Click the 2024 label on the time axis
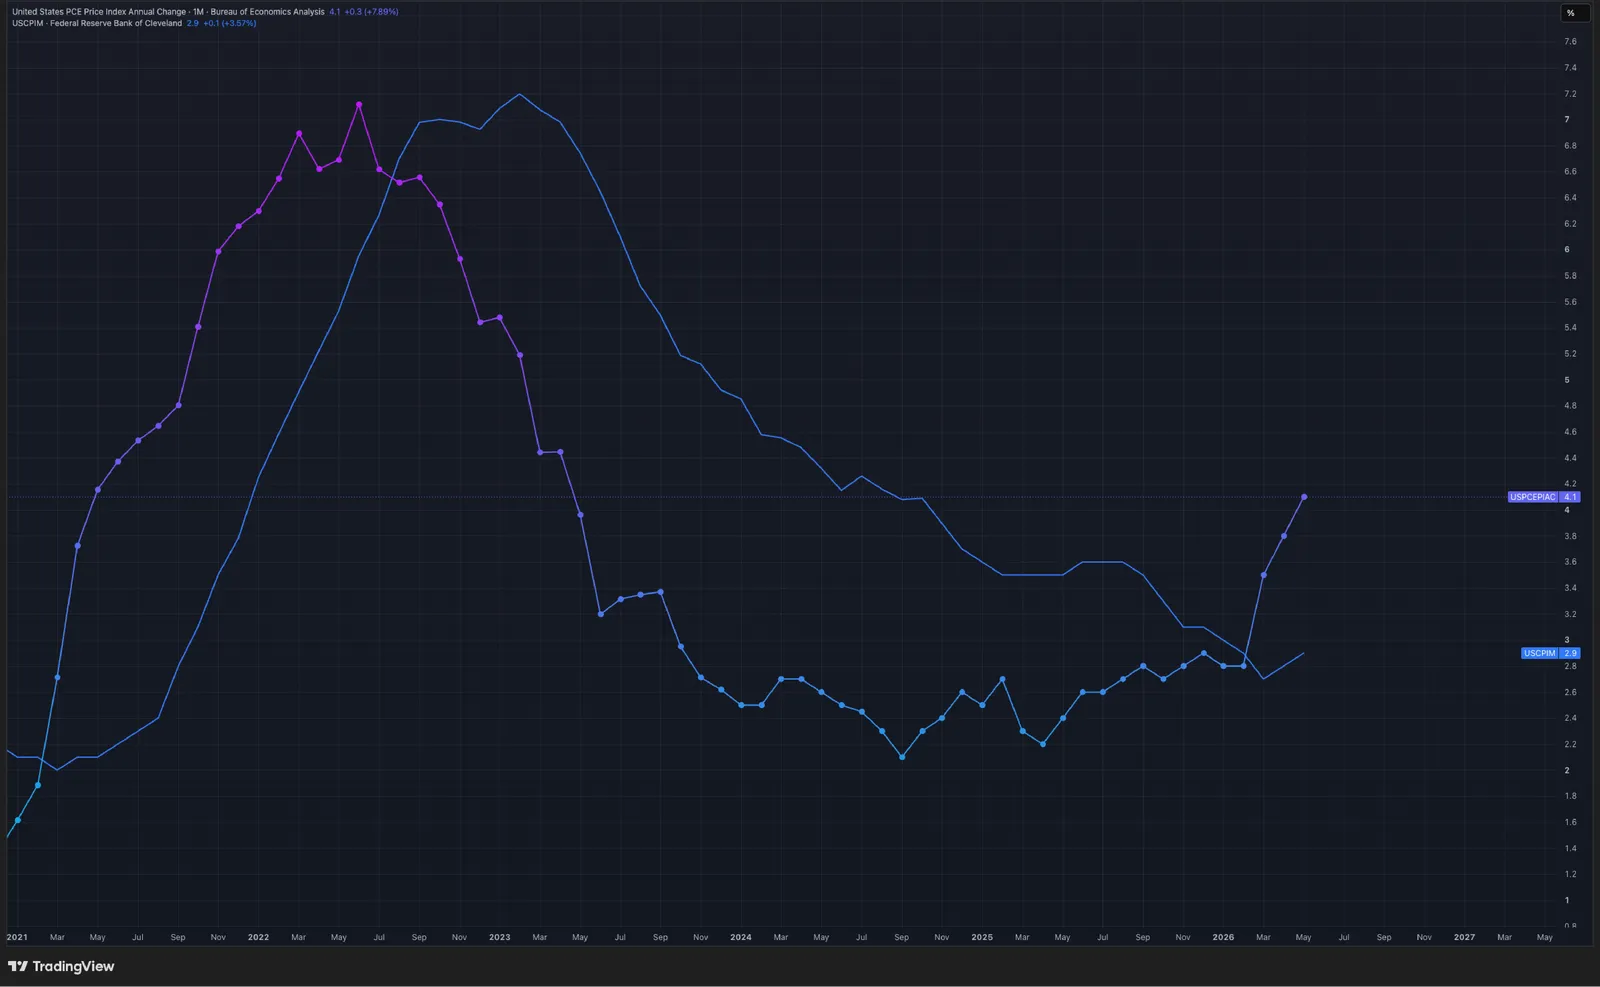 [741, 937]
